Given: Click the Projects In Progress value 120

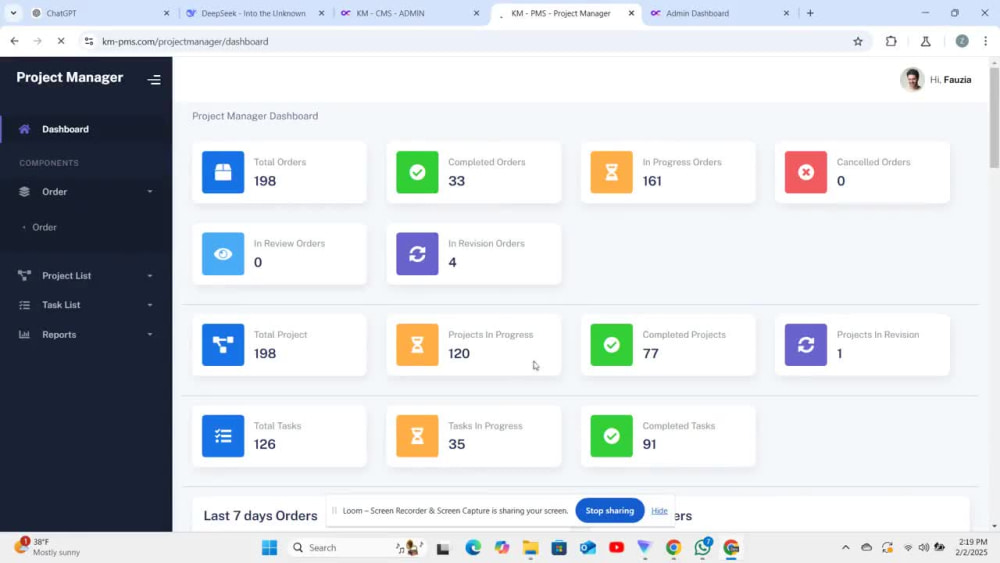Looking at the screenshot, I should click(459, 353).
